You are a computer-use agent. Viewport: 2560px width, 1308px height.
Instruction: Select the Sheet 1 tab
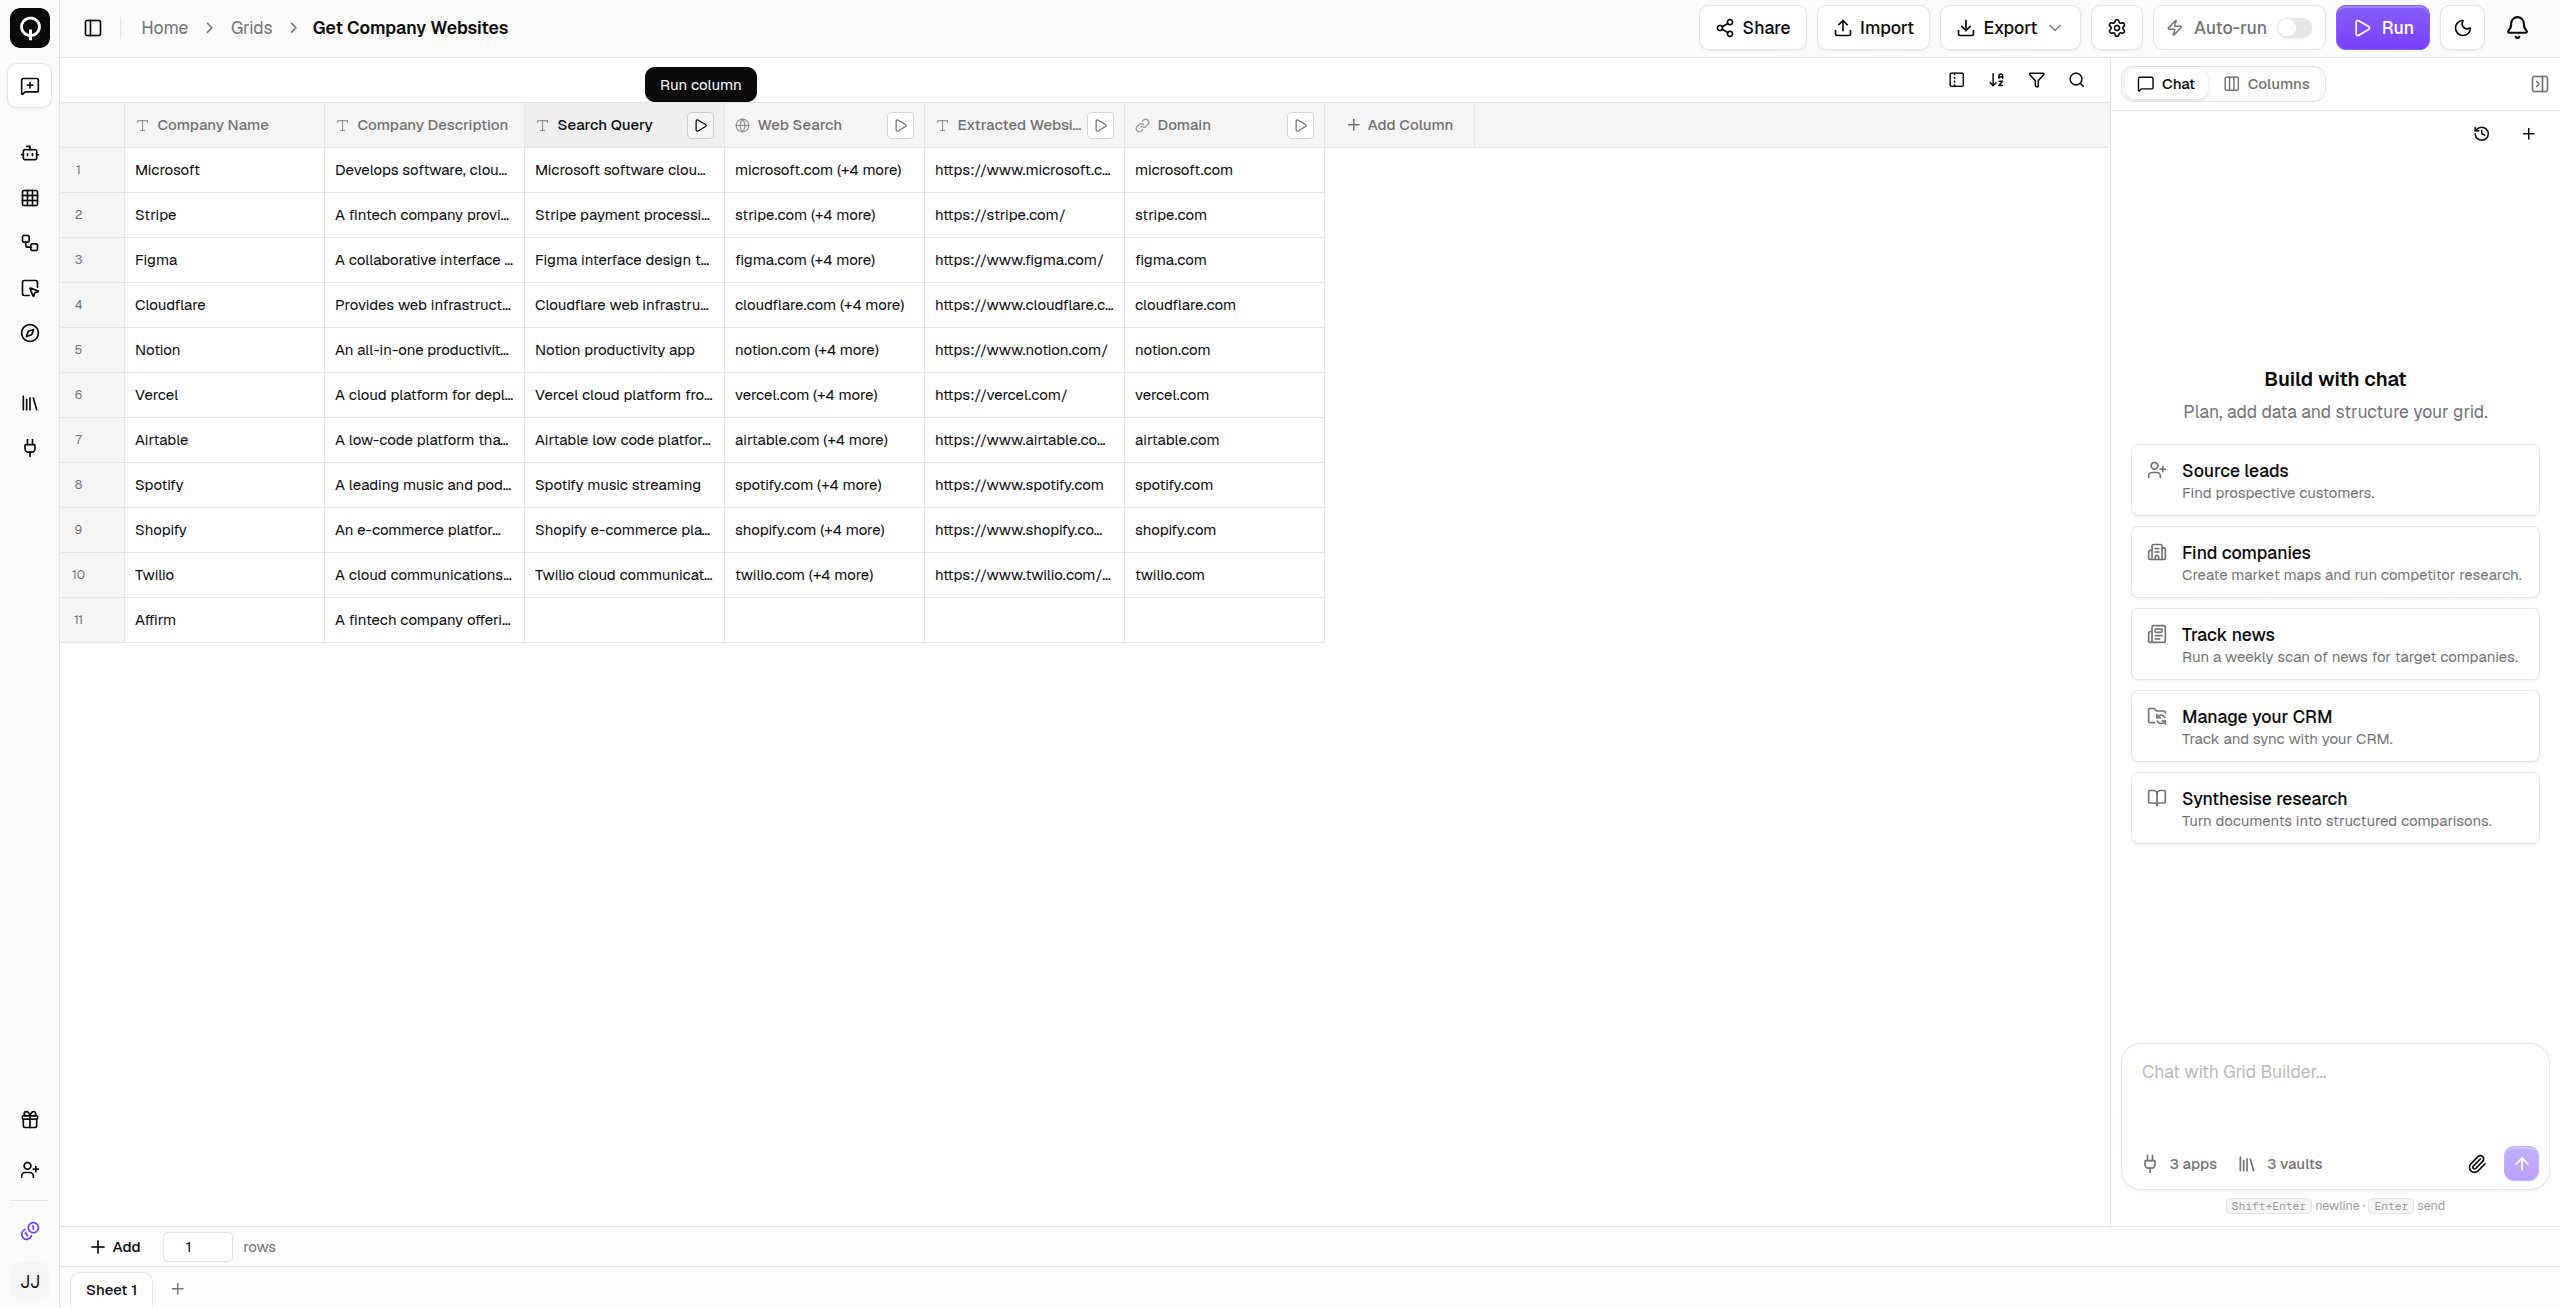111,1290
